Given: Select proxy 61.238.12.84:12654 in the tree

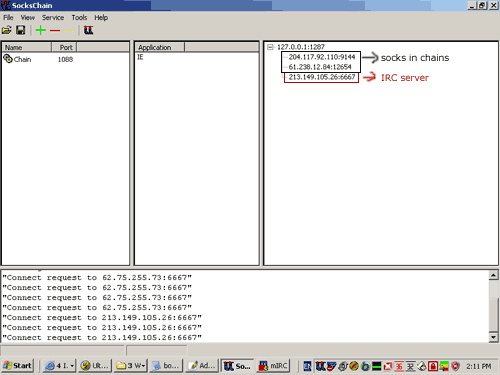Looking at the screenshot, I should (320, 67).
